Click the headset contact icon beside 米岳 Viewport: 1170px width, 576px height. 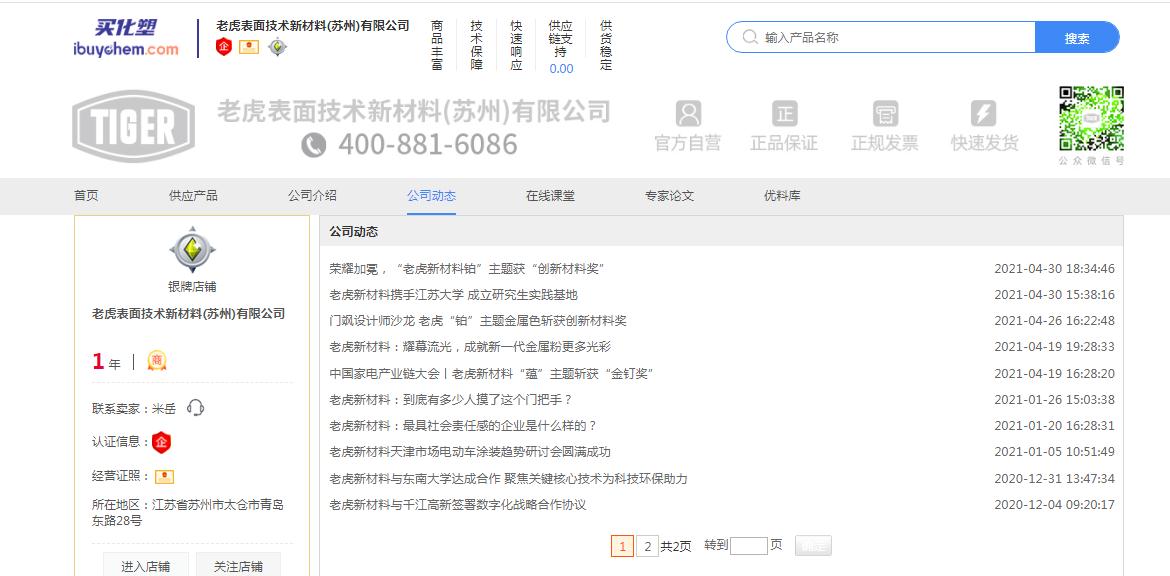(195, 408)
